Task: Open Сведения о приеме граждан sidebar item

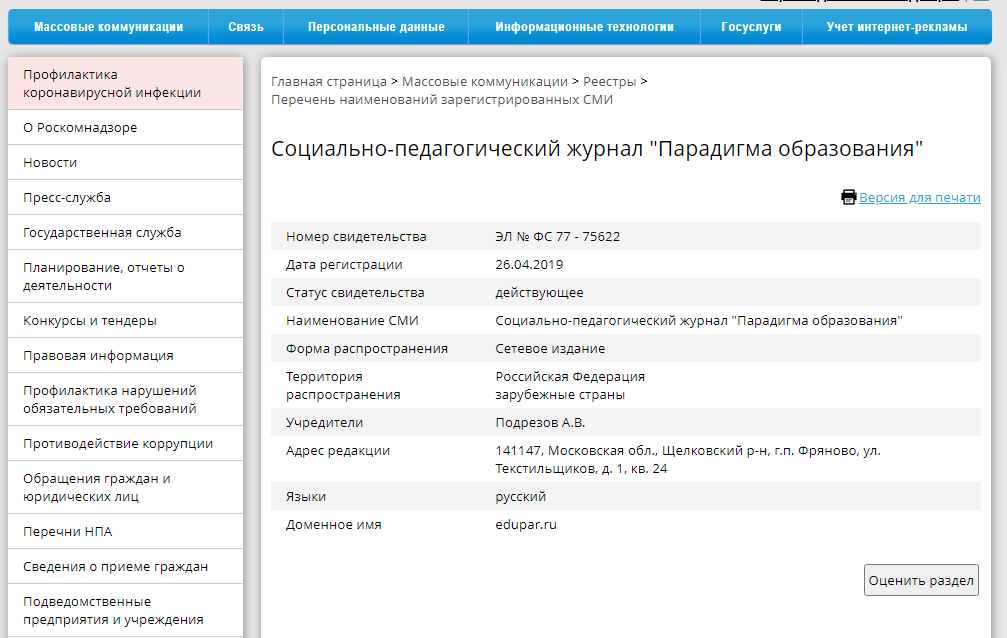Action: [x=126, y=567]
